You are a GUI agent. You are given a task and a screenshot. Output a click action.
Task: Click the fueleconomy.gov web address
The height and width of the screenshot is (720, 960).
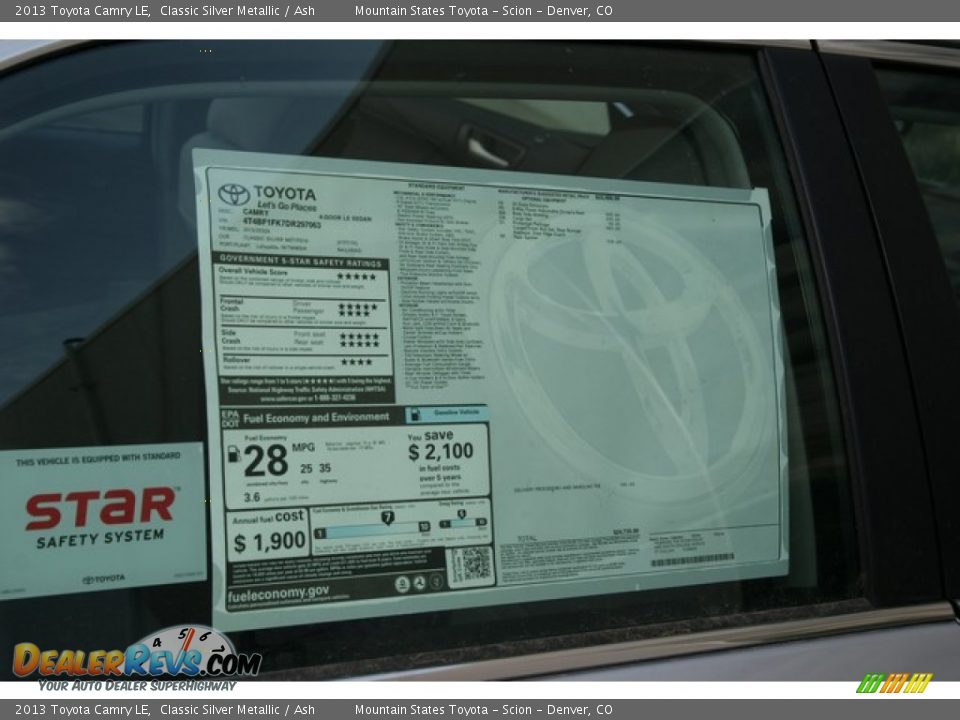pyautogui.click(x=278, y=593)
